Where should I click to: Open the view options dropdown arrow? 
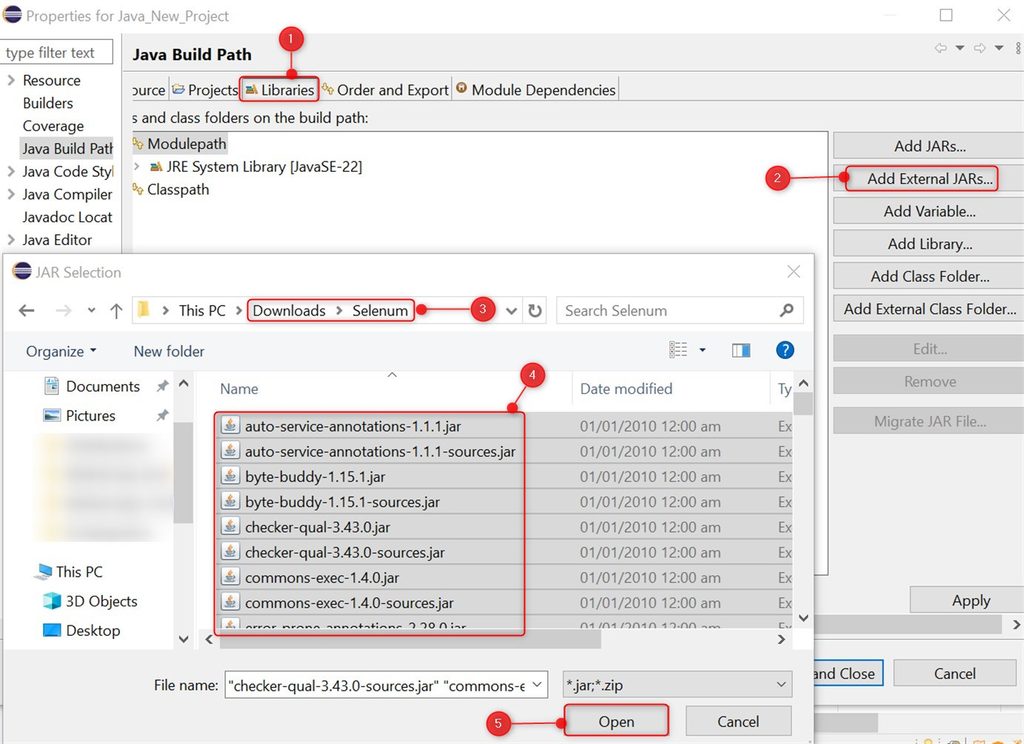coord(703,350)
